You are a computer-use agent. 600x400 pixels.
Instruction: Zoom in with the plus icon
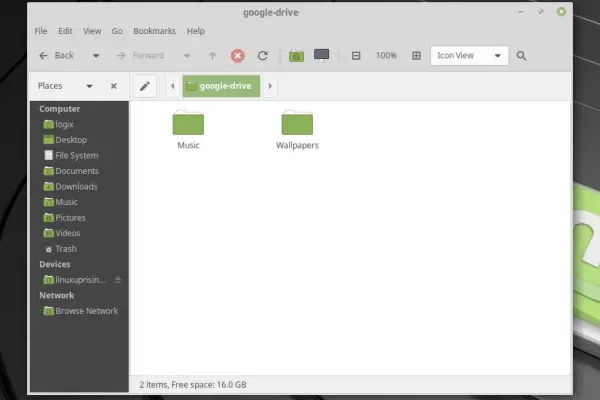[416, 56]
